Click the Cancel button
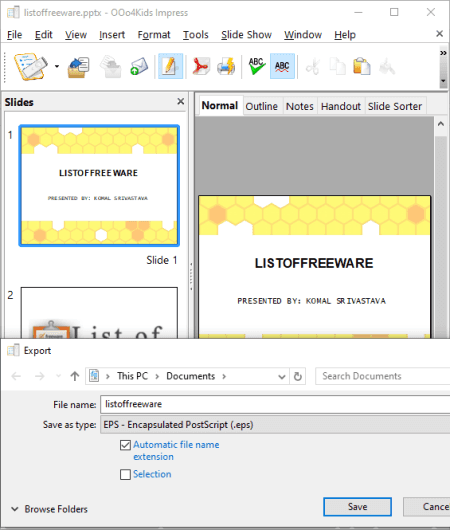Image resolution: width=450 pixels, height=530 pixels. click(426, 507)
